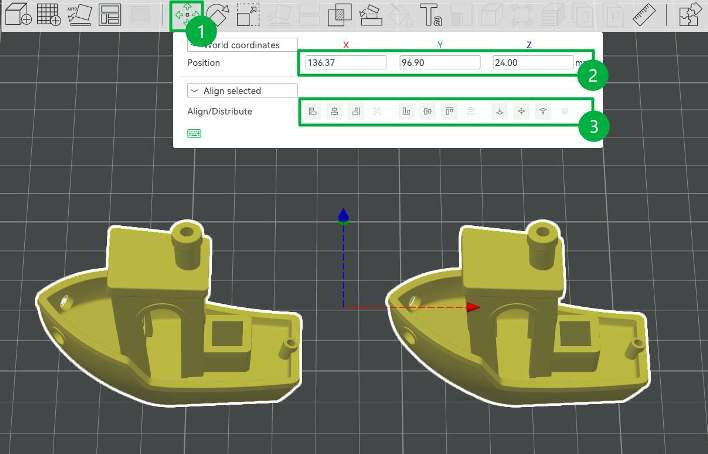708x454 pixels.
Task: Select the Move tool in the toolbar
Action: (x=186, y=15)
